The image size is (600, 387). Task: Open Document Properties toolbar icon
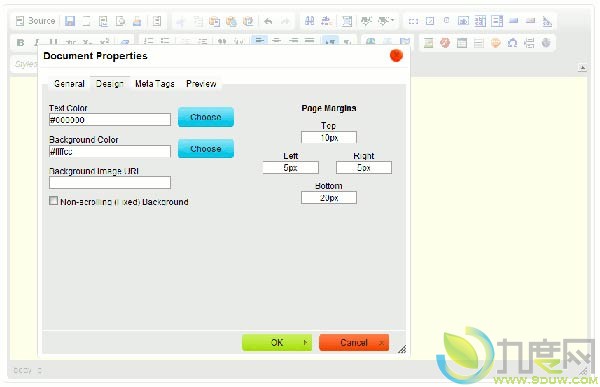pos(103,21)
